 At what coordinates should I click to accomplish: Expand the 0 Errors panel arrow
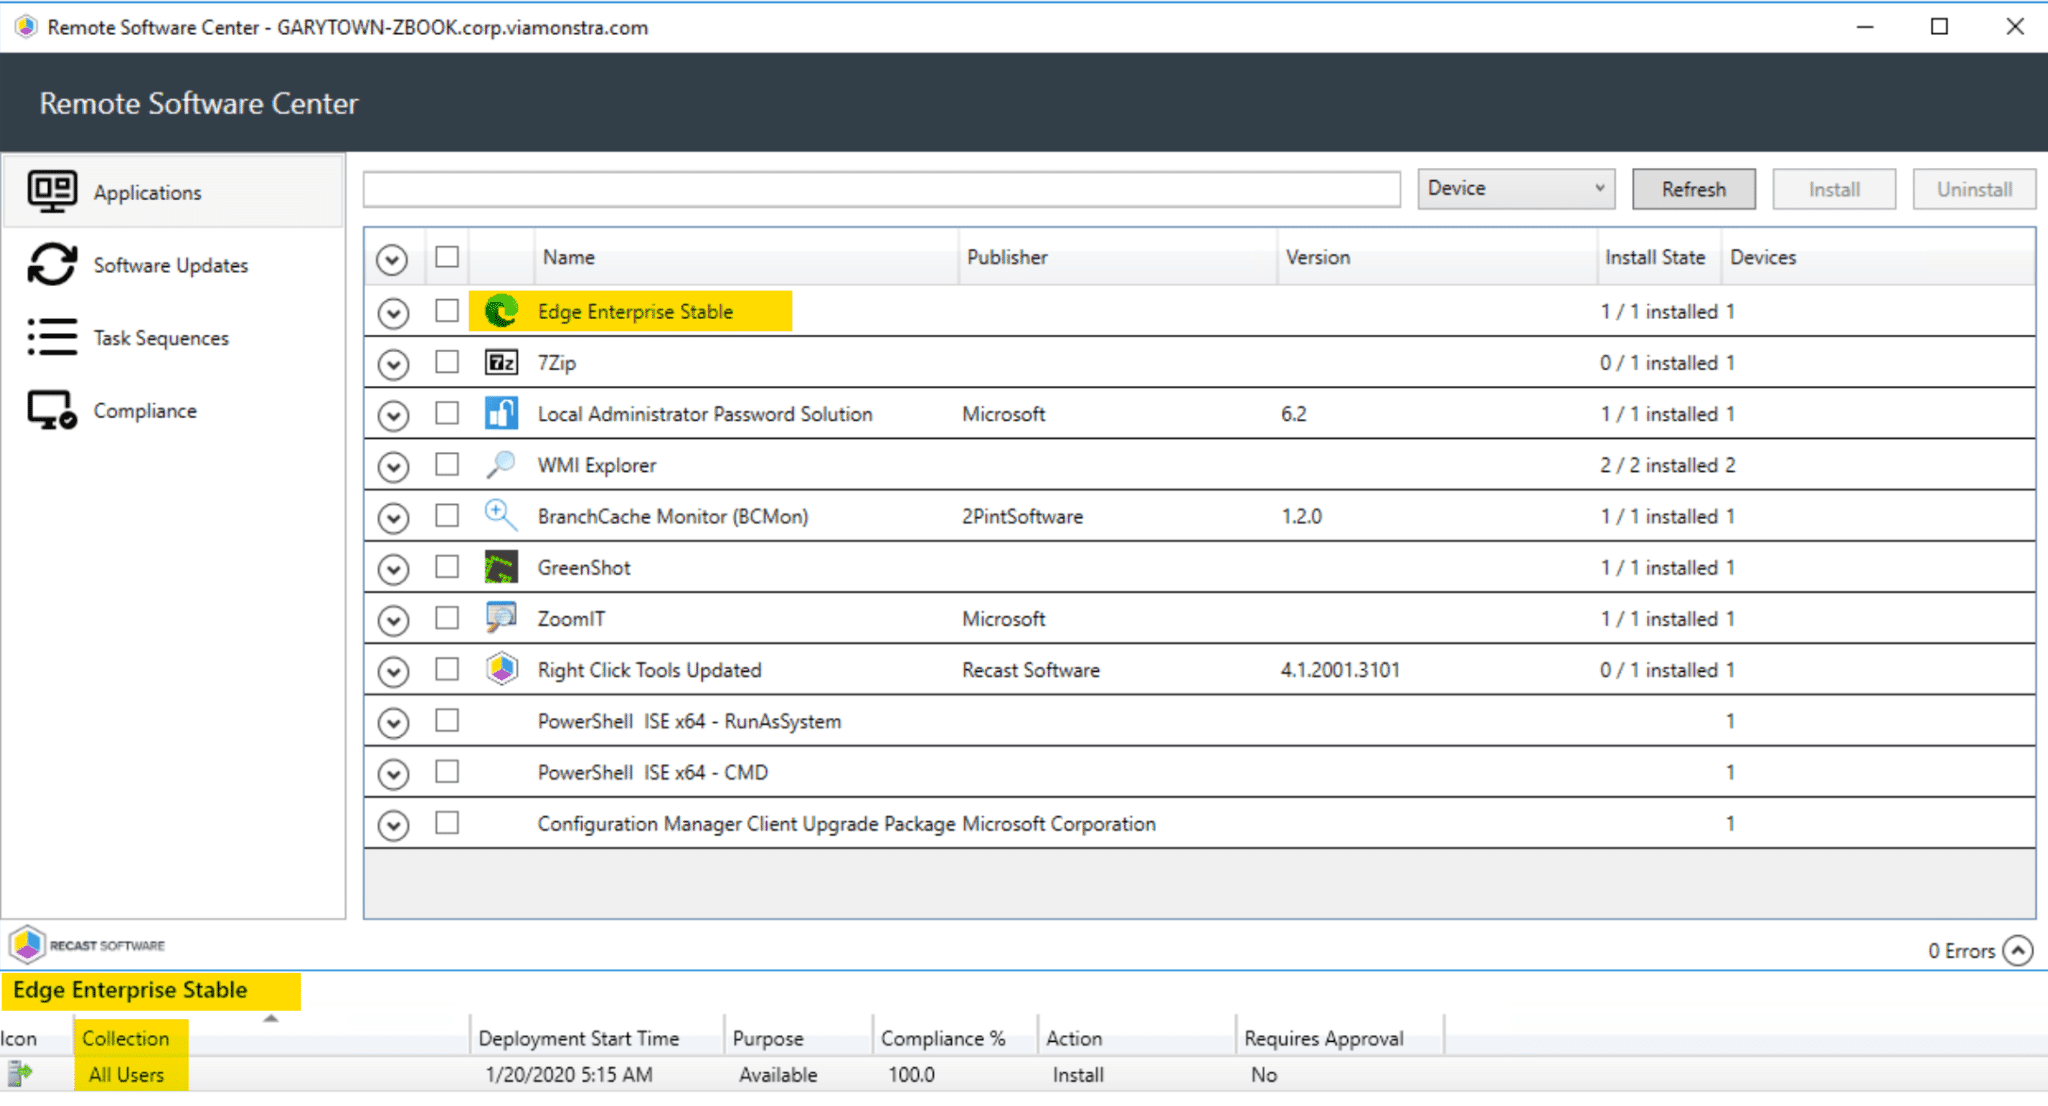coord(2019,951)
